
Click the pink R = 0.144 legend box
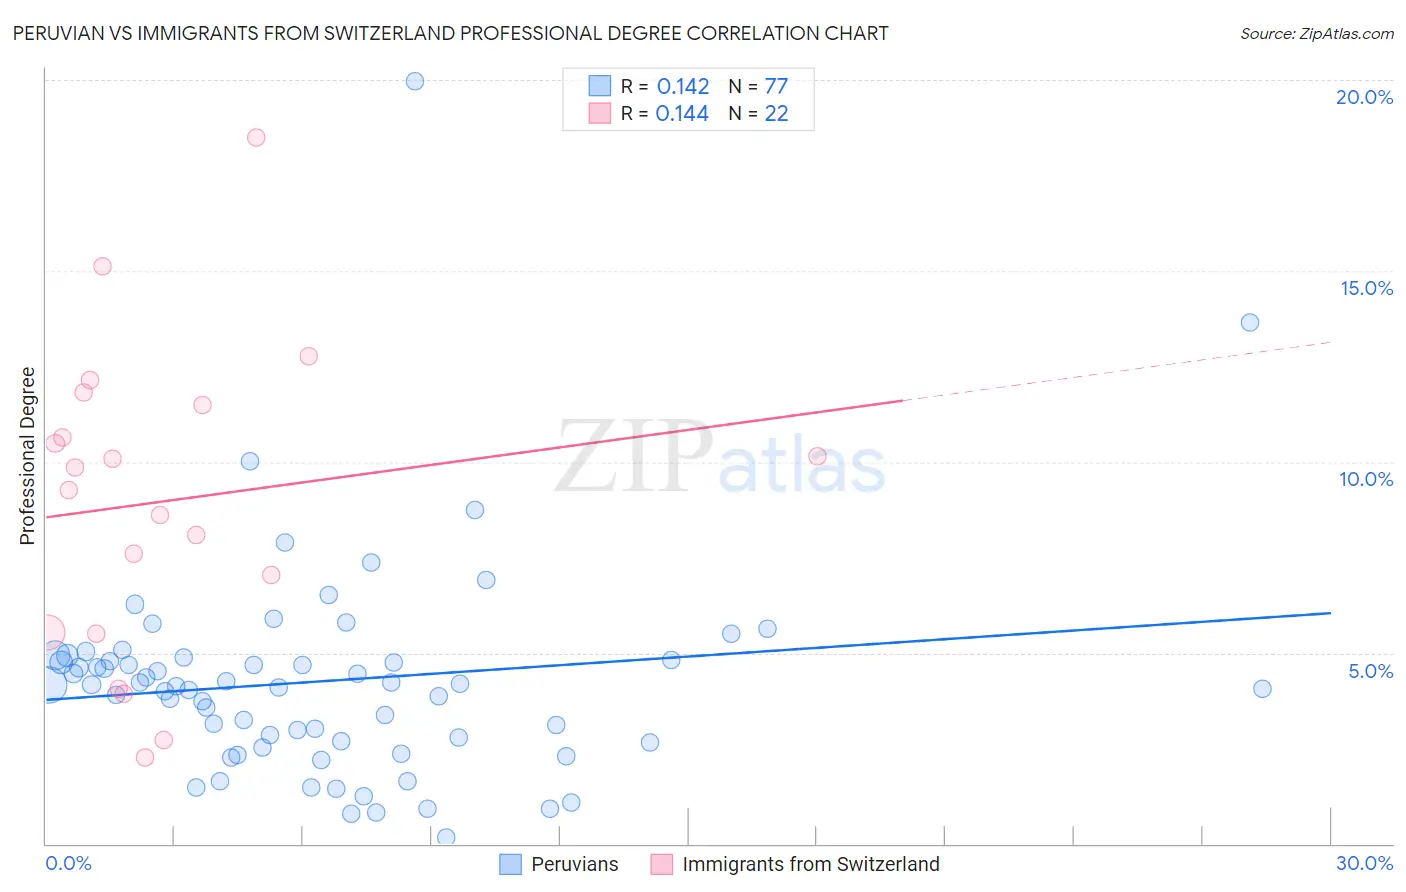point(599,113)
